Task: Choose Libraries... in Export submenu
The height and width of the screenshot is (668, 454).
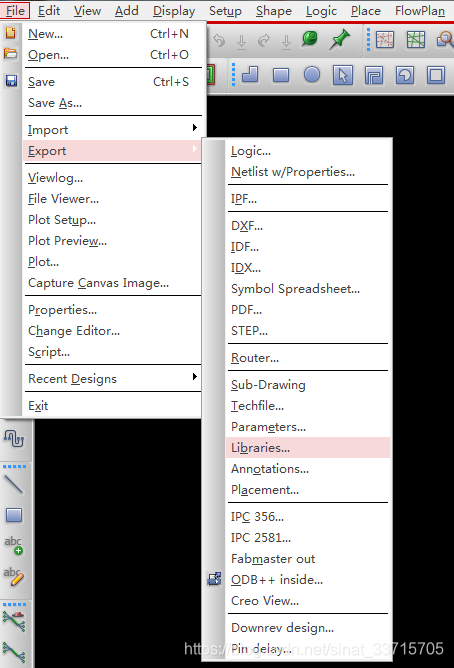Action: point(308,448)
